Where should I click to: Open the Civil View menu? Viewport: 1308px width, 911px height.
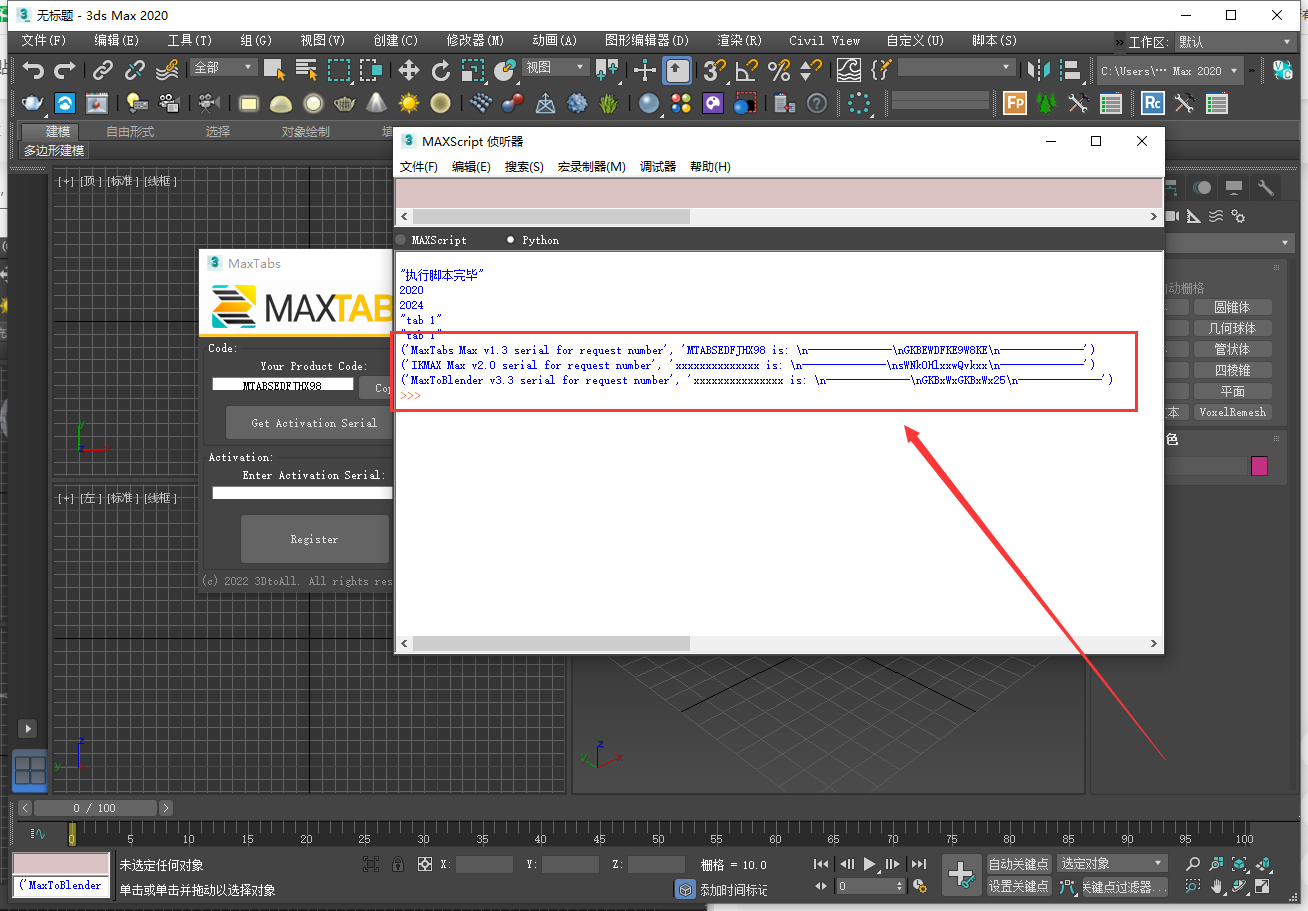point(824,41)
